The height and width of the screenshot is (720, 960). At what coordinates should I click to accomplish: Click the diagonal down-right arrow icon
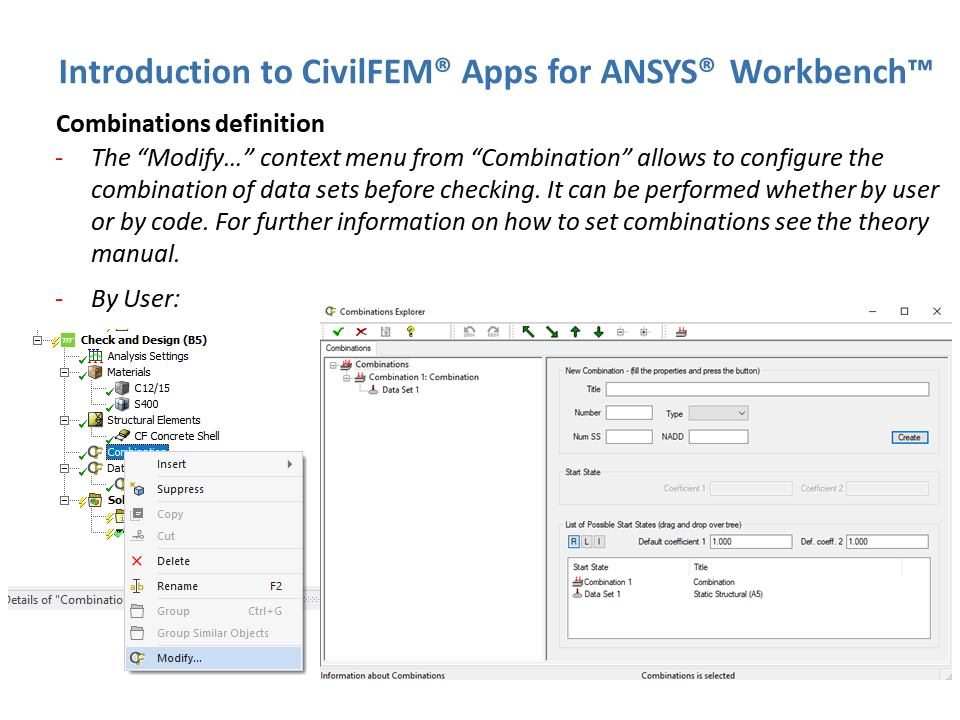pyautogui.click(x=552, y=331)
